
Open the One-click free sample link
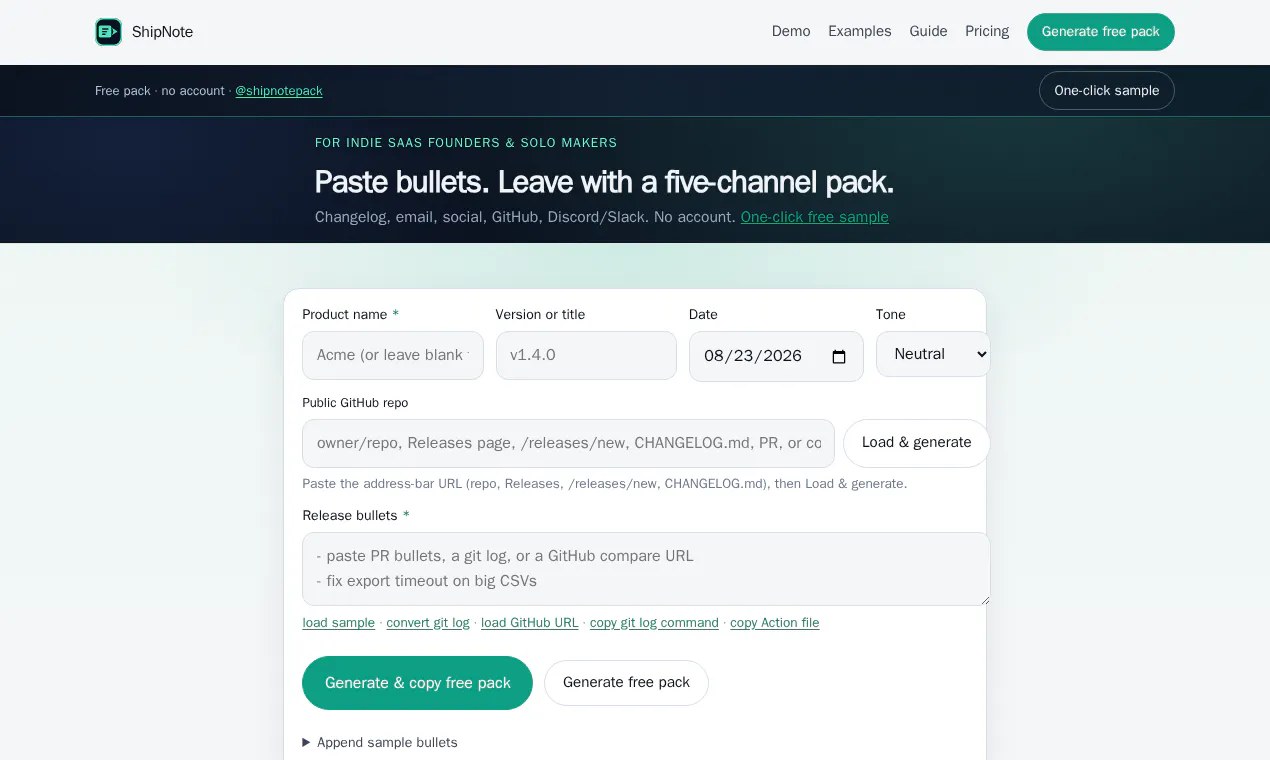tap(815, 217)
